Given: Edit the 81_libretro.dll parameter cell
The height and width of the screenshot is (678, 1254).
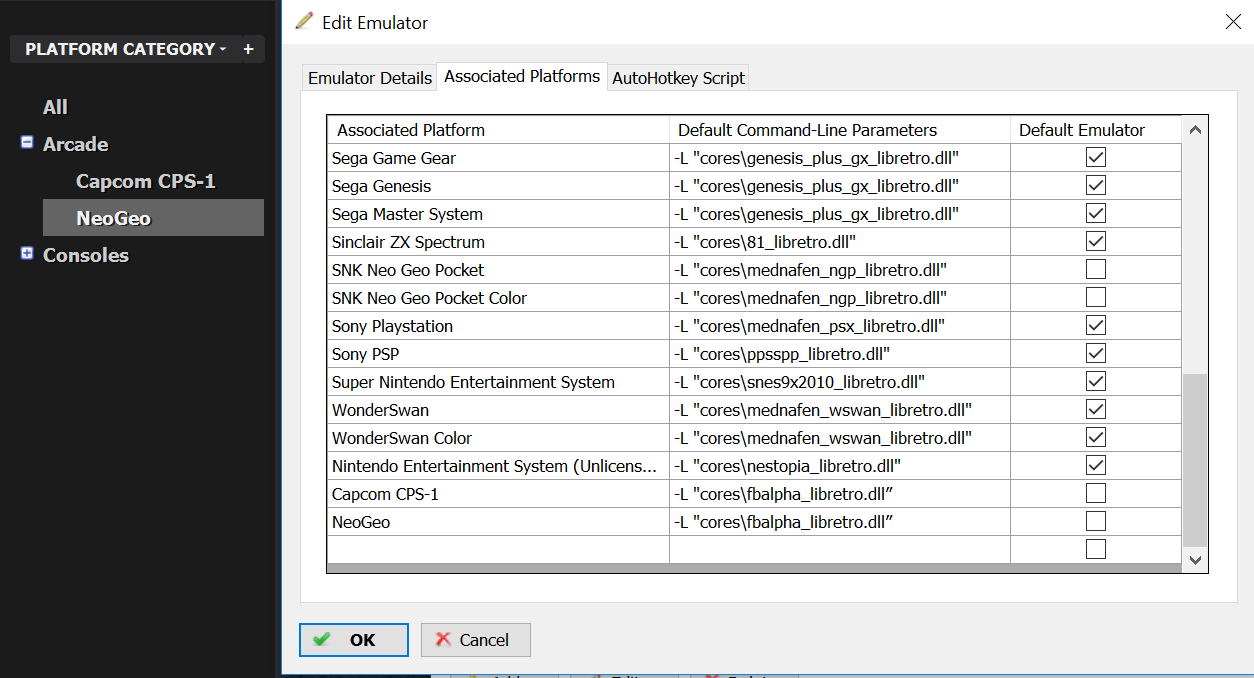Looking at the screenshot, I should point(840,241).
